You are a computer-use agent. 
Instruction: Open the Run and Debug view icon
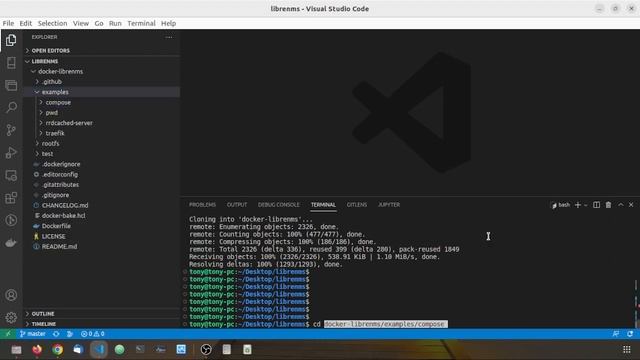click(x=11, y=153)
